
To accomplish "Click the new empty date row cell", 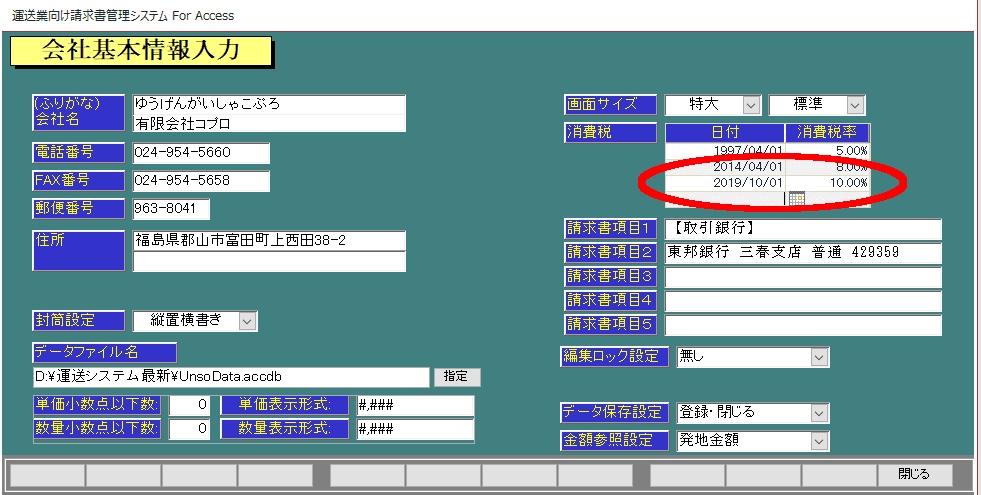I will pos(724,199).
